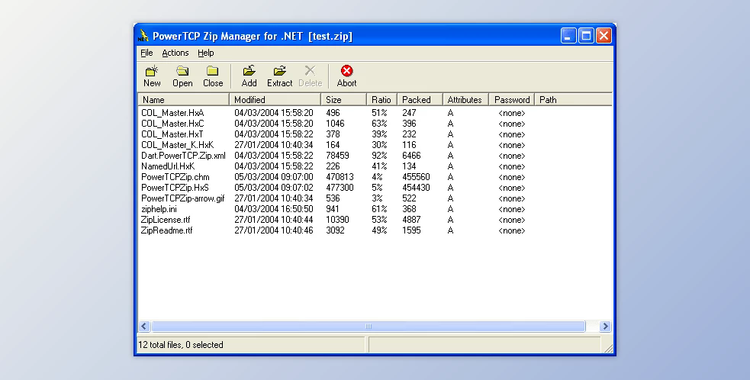Image resolution: width=750 pixels, height=380 pixels.
Task: Select file Dart.PowerTCP.Zip.xml
Action: (183, 156)
